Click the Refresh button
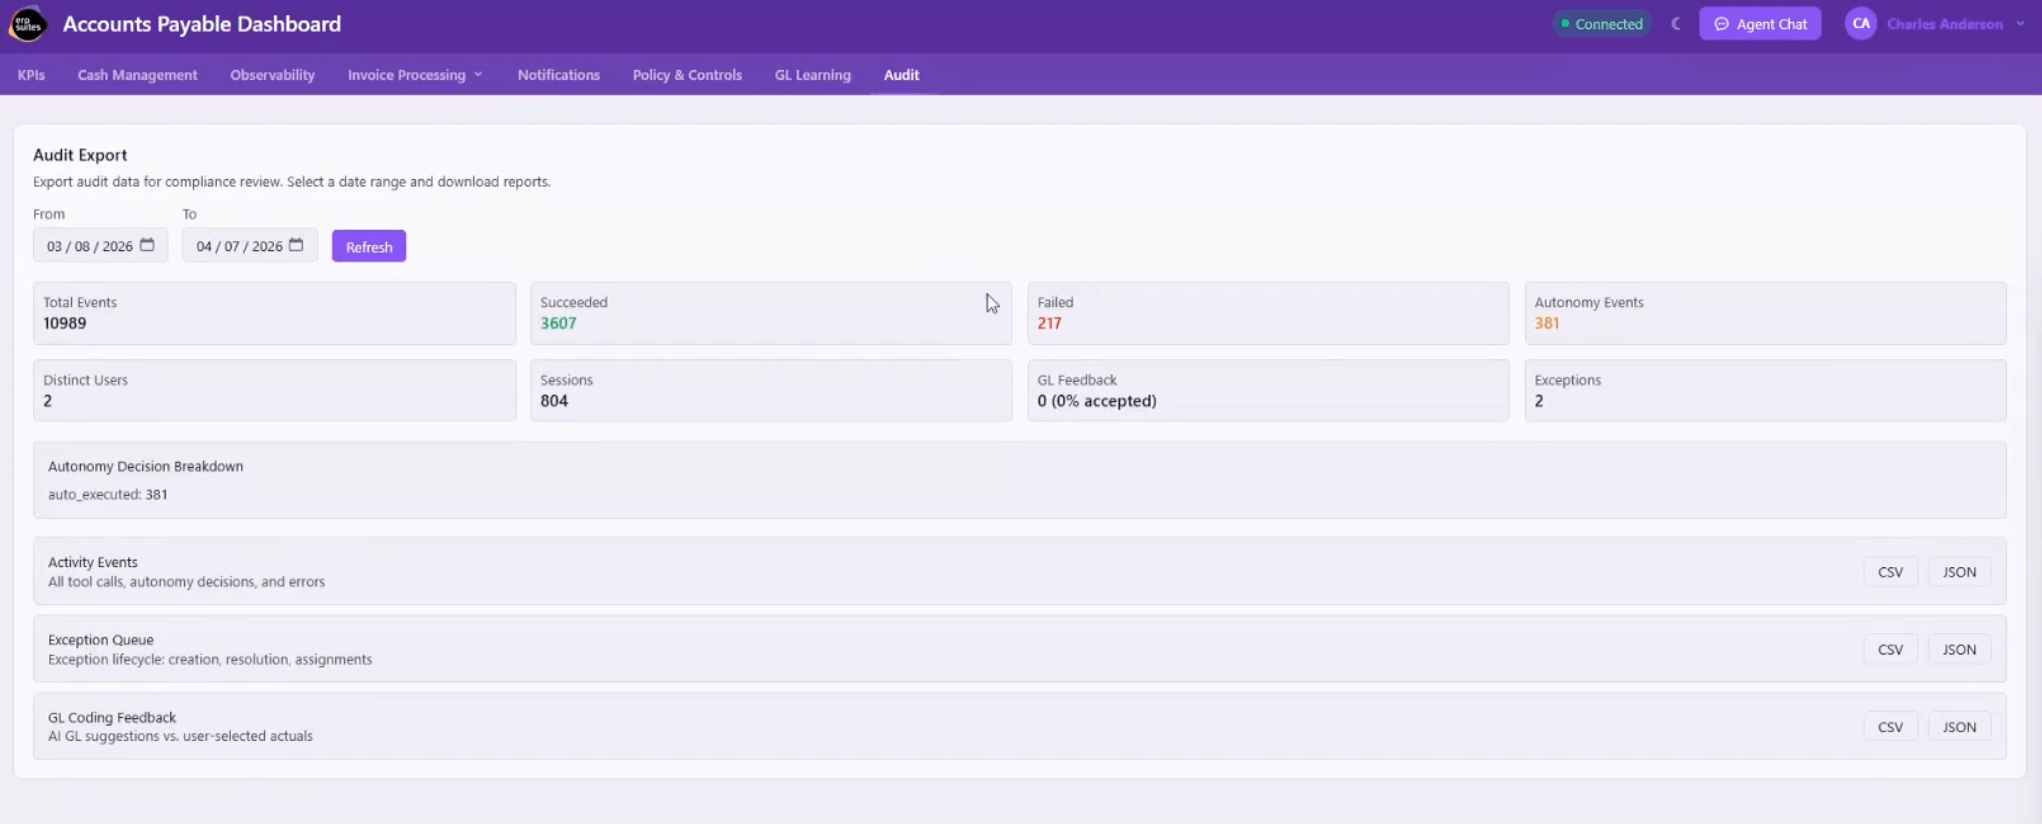2042x824 pixels. coord(369,246)
